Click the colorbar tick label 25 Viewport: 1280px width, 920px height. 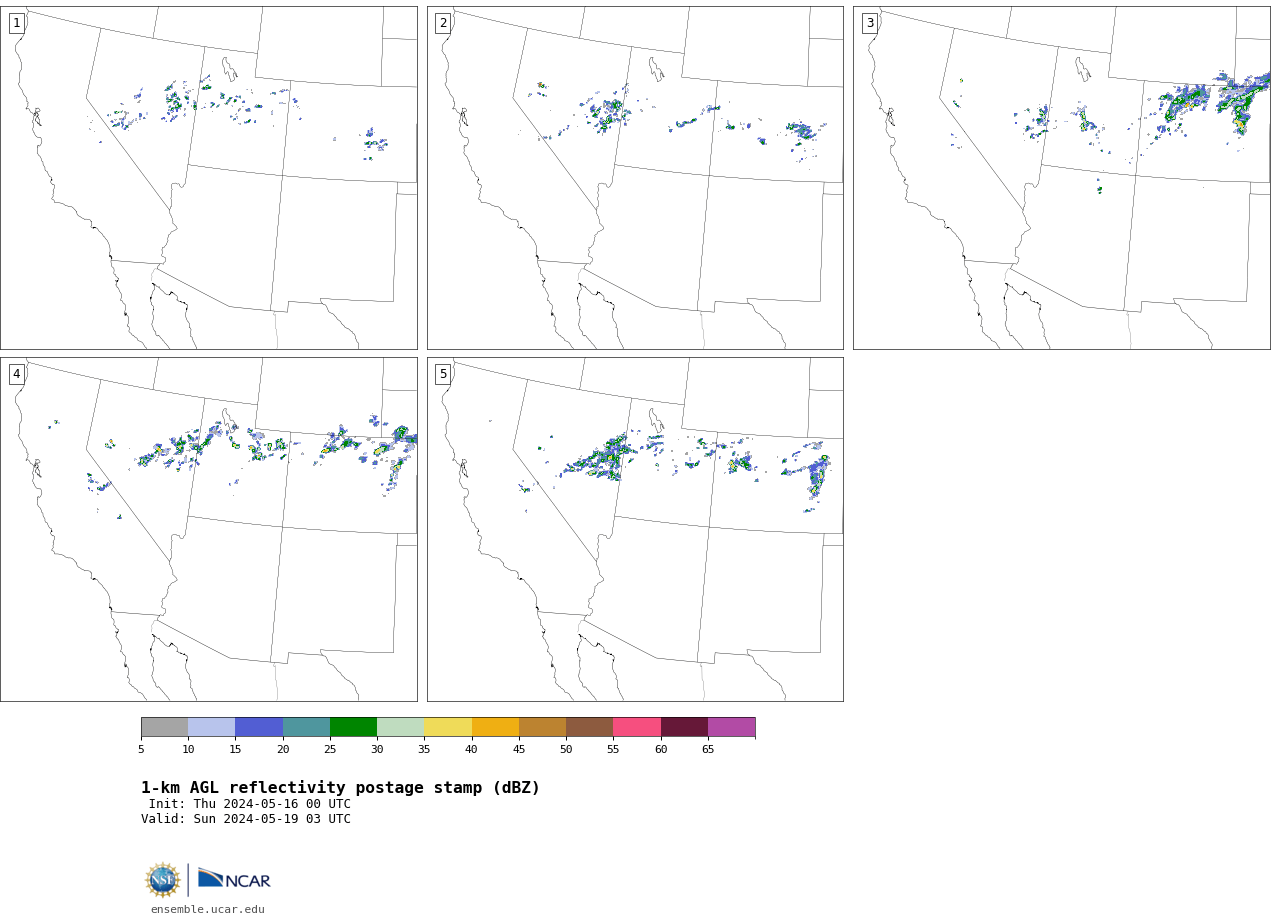pos(330,749)
